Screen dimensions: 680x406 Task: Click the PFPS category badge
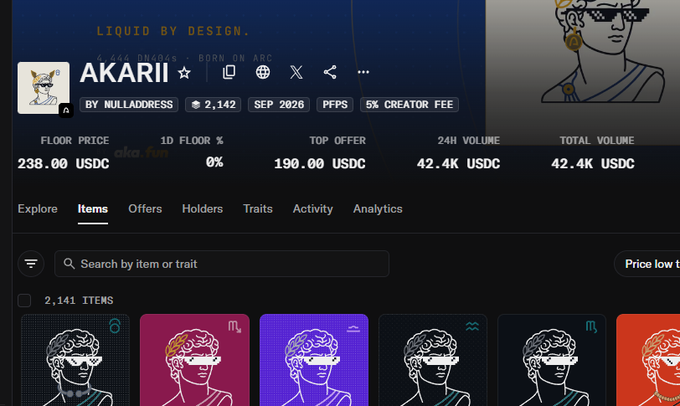pos(335,105)
